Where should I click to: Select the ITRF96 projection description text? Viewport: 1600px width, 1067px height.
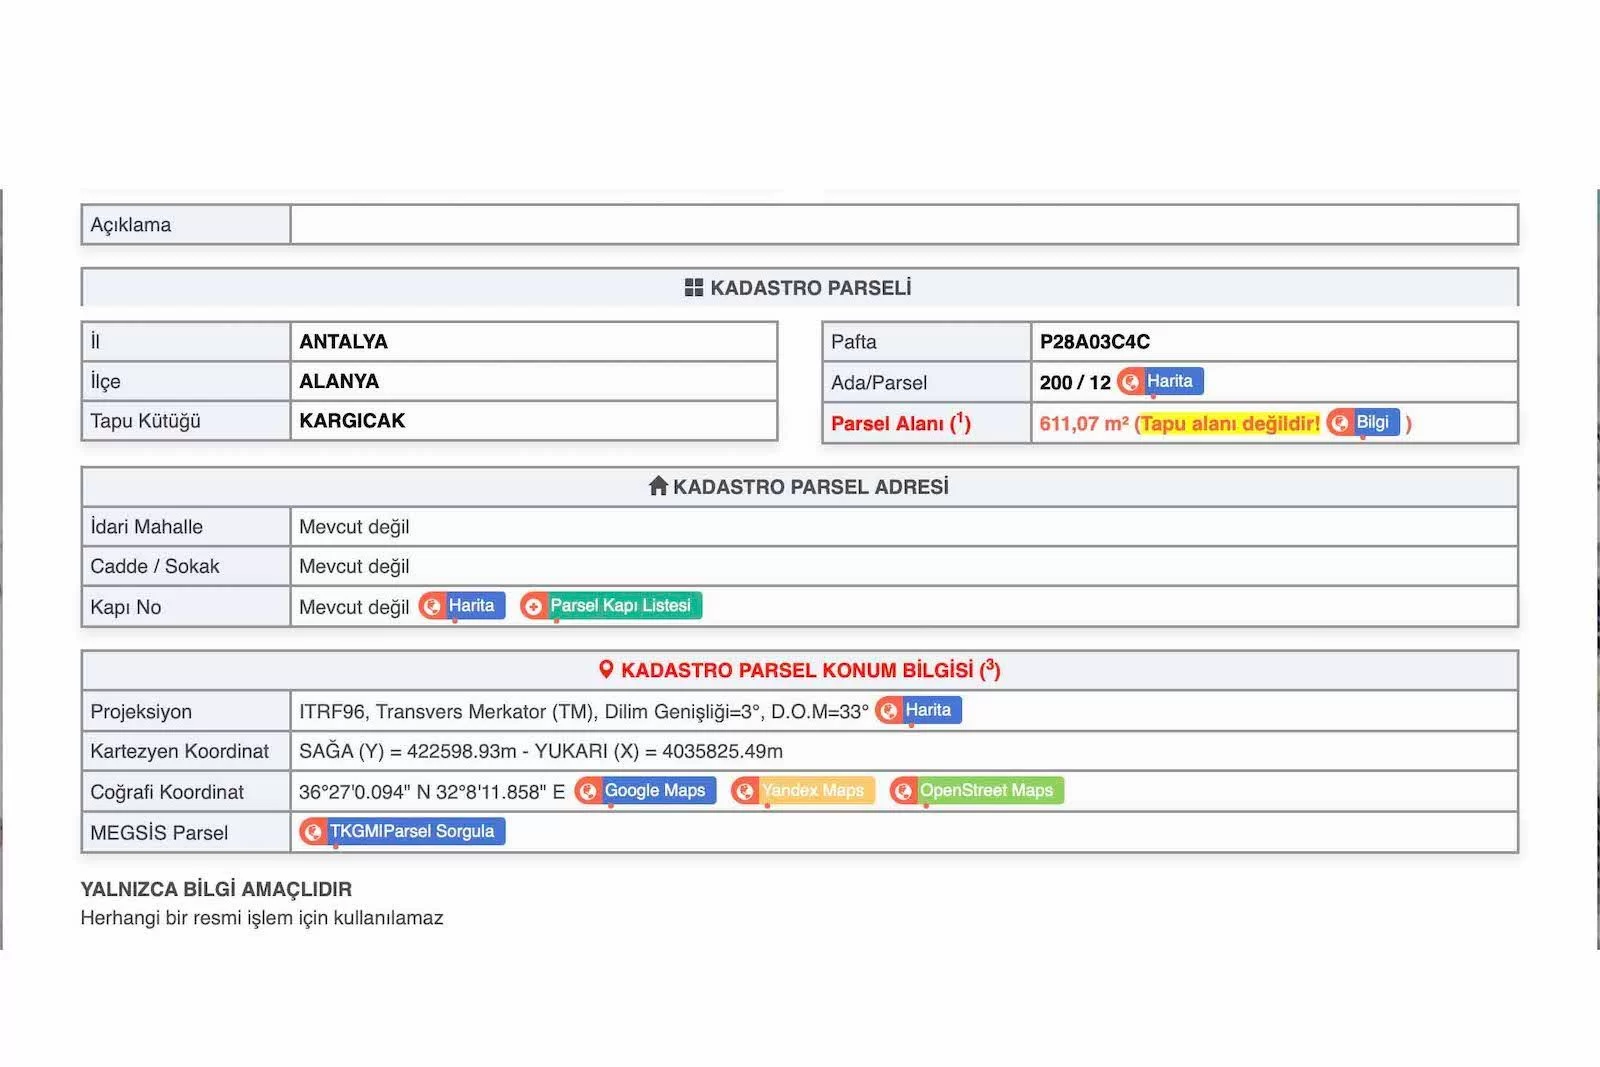[584, 712]
